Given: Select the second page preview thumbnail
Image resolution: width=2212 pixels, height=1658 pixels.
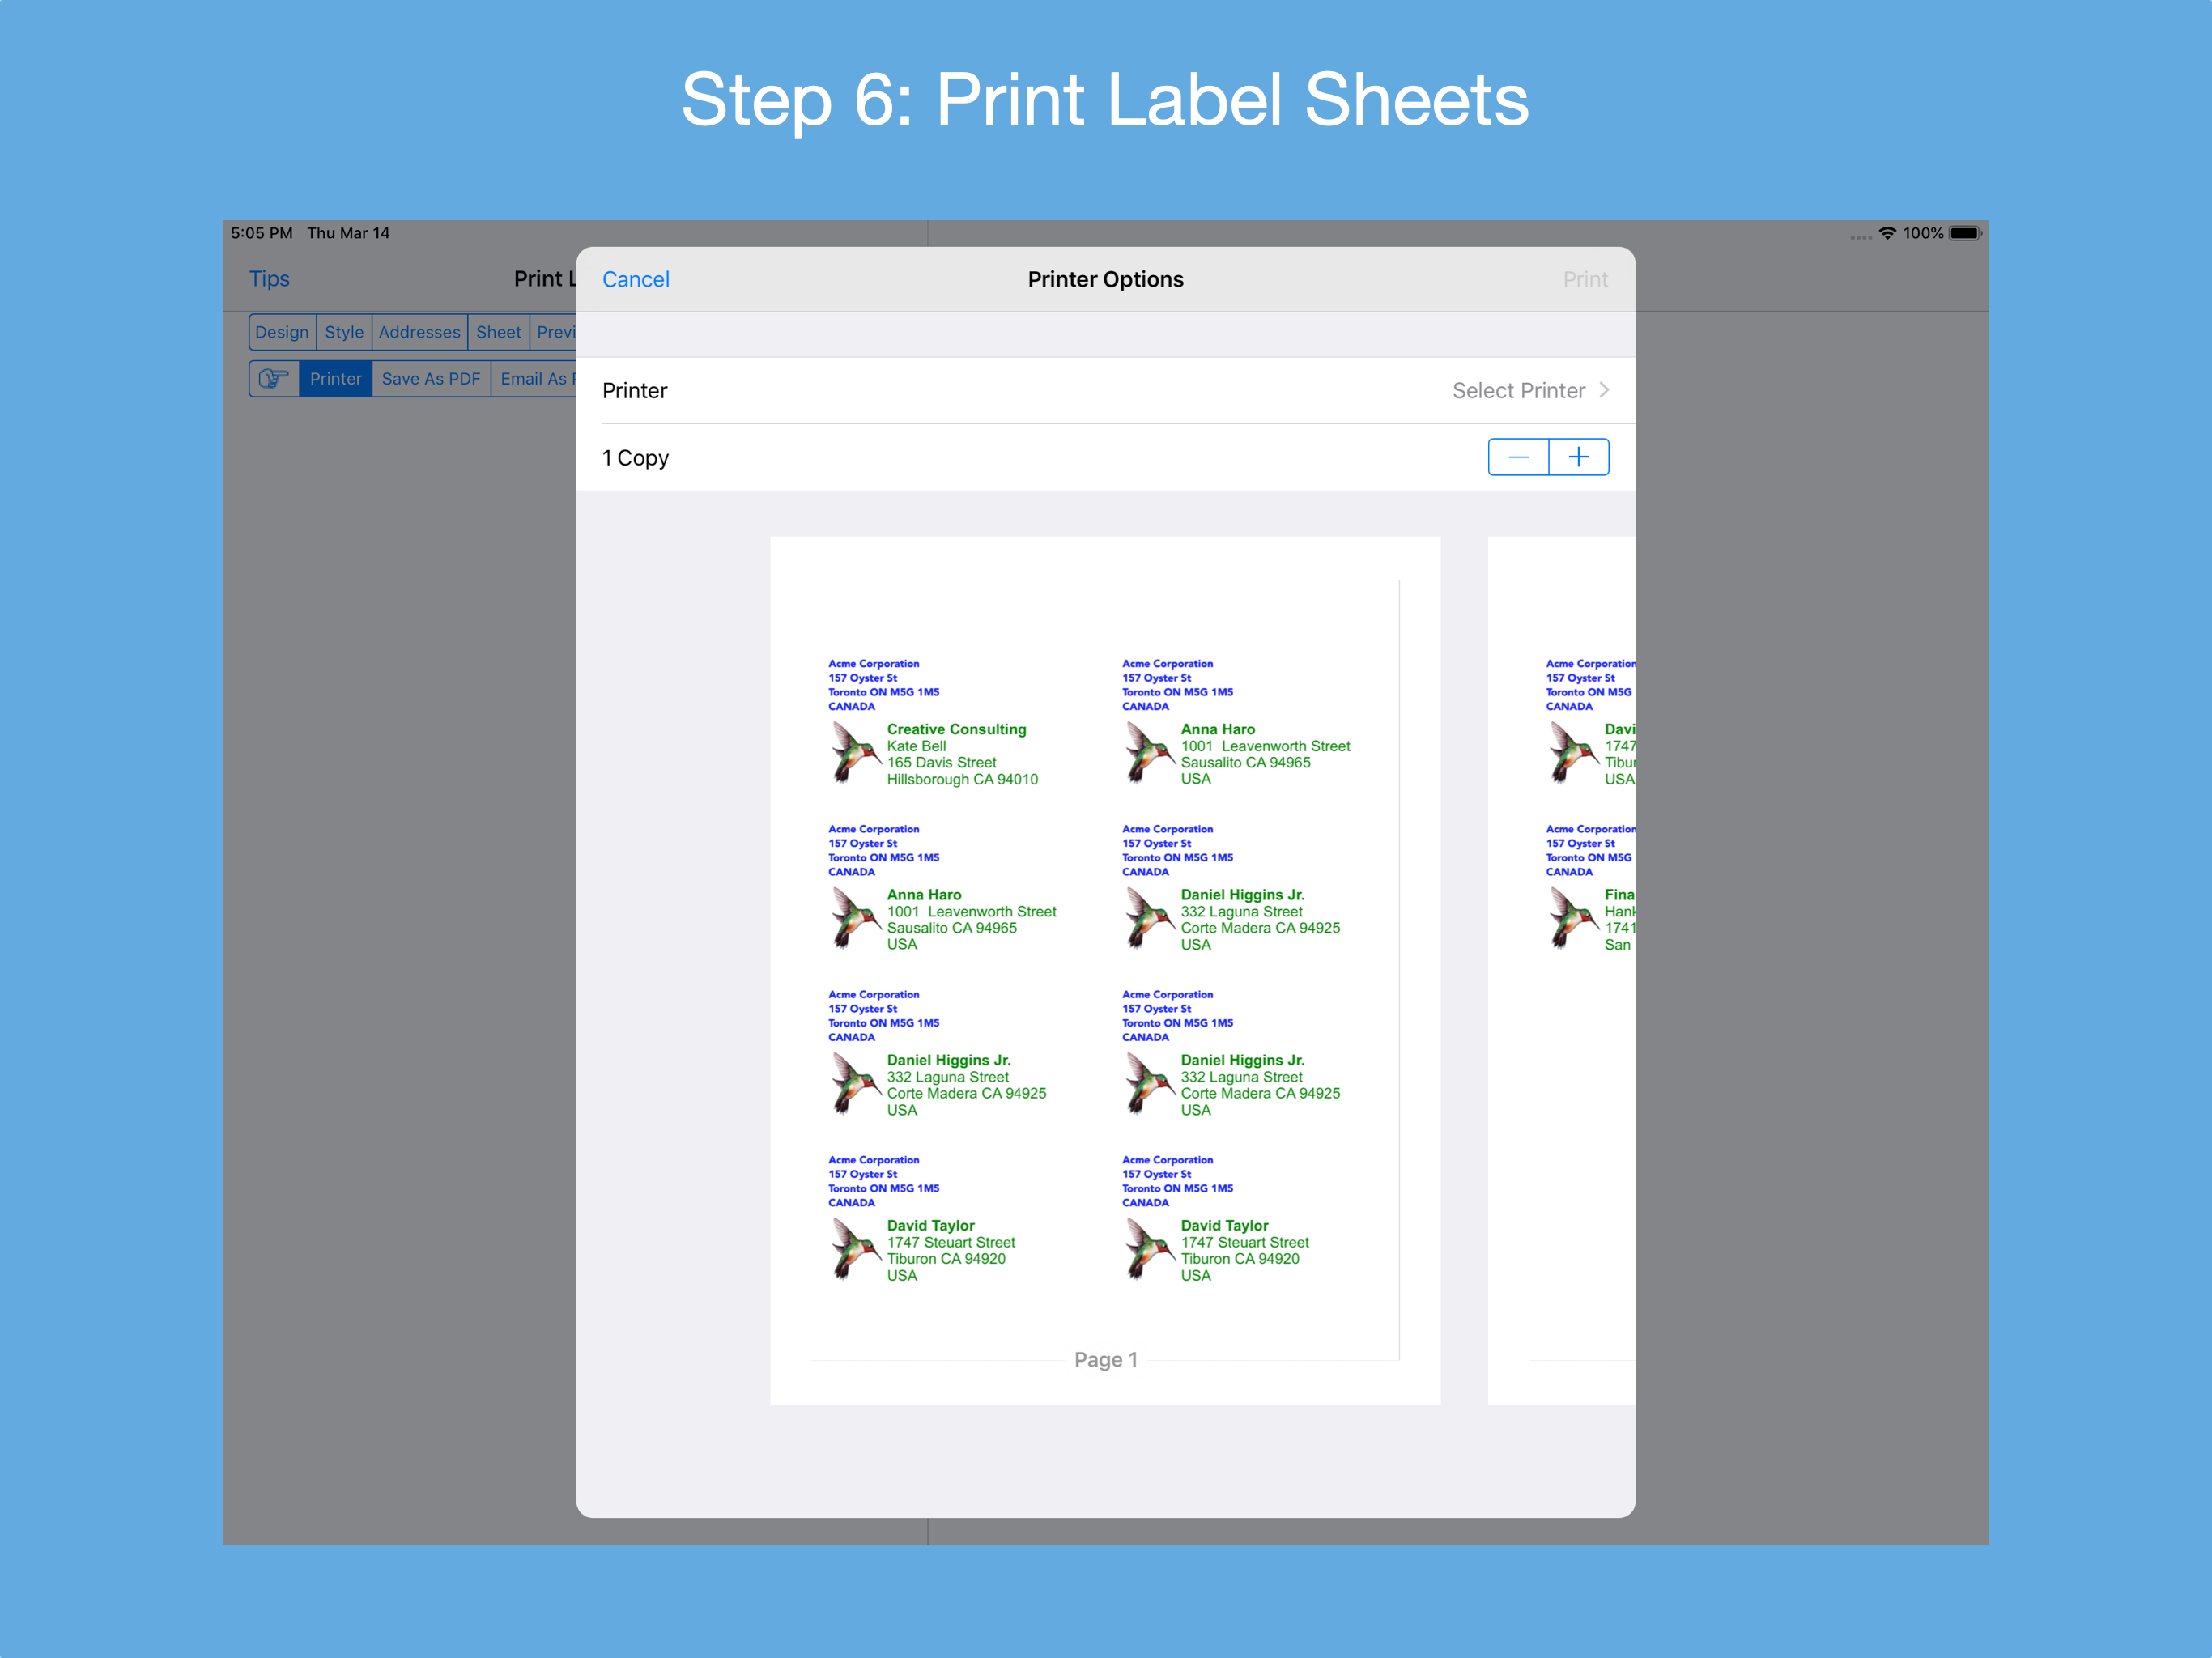Looking at the screenshot, I should pos(1561,970).
